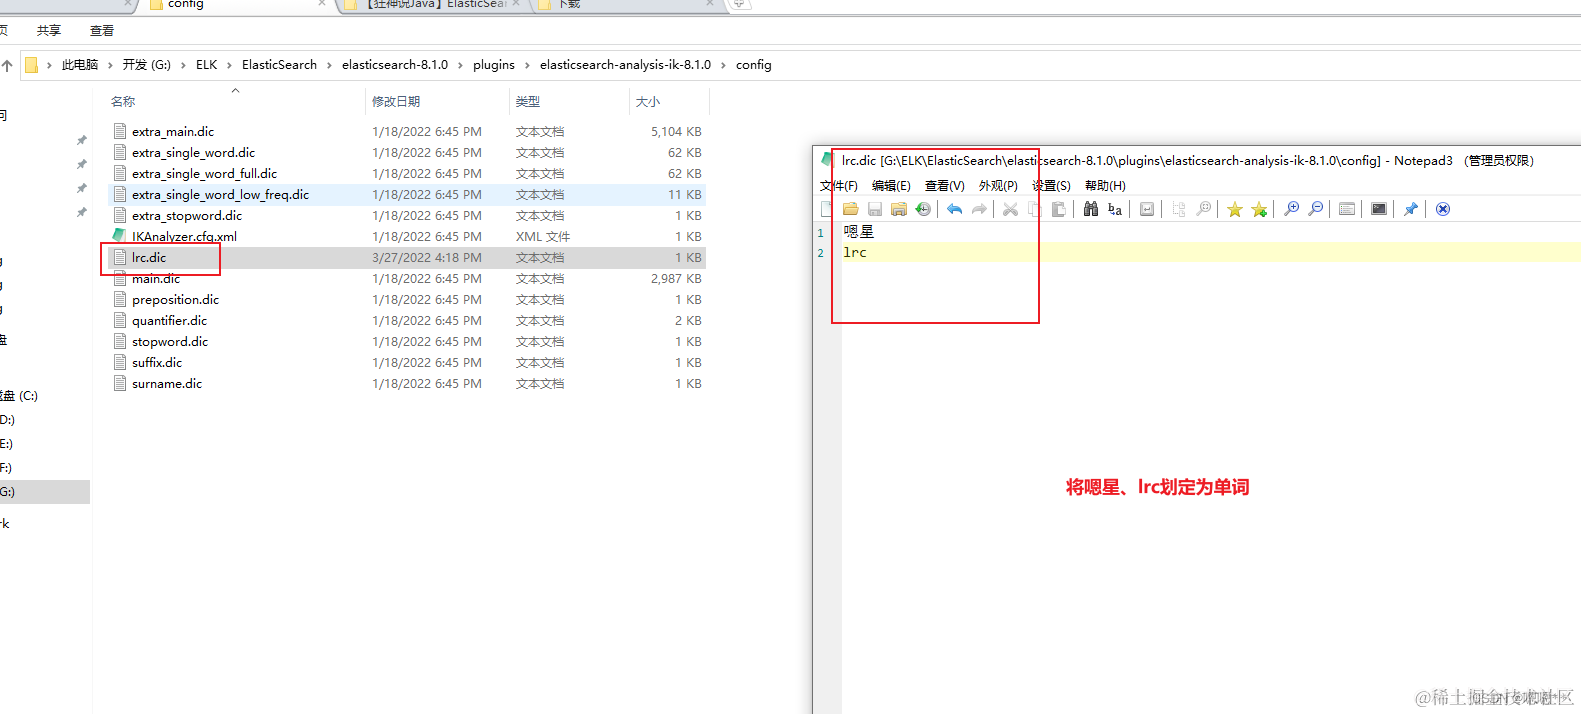Zoom out with the minus magnifier icon
This screenshot has height=714, width=1581.
(x=1316, y=209)
